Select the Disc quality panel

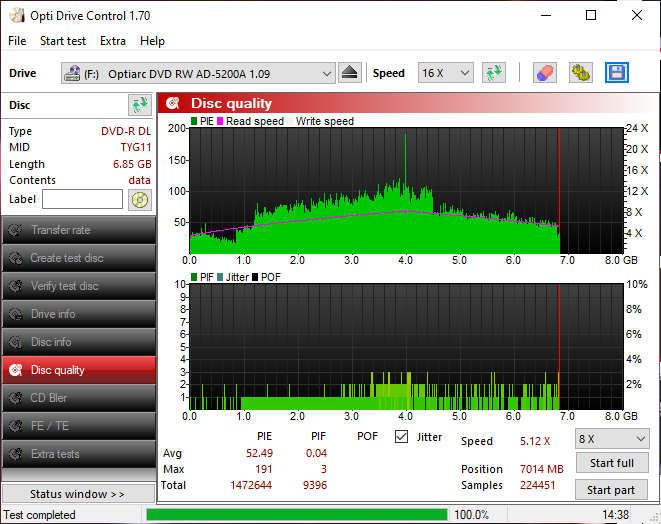tap(79, 370)
